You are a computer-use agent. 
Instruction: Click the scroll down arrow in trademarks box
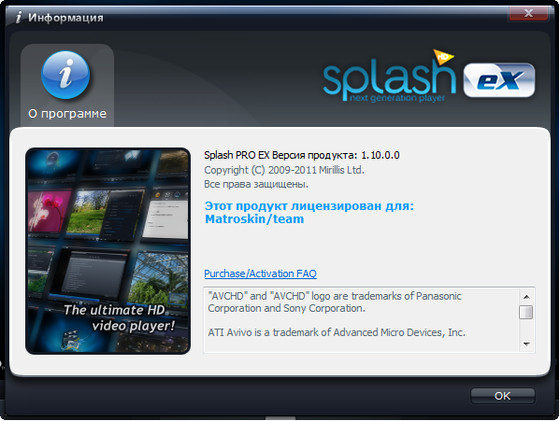[526, 344]
